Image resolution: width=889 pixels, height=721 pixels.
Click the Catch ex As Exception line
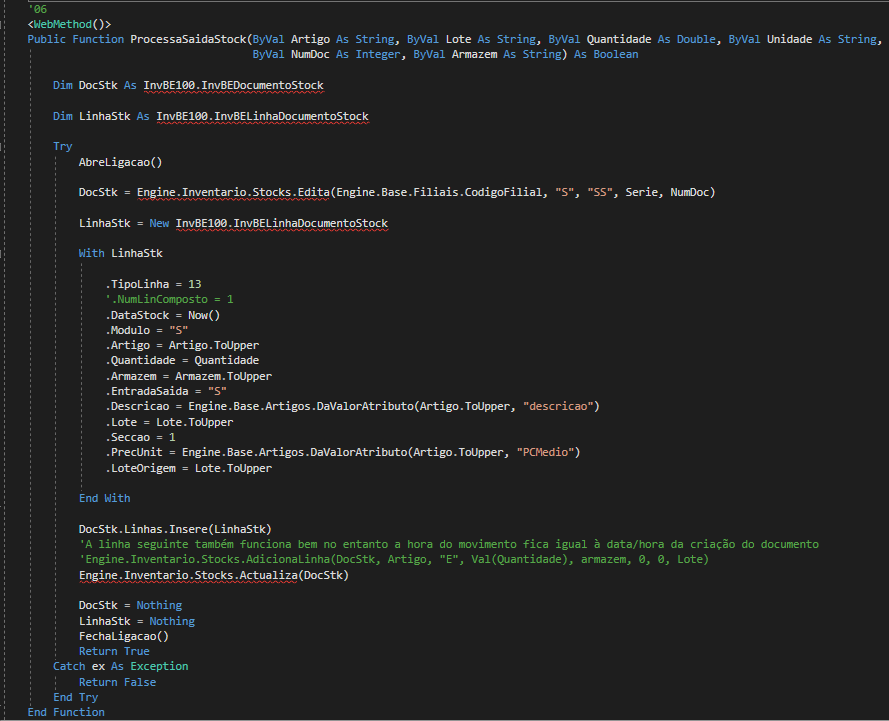coord(120,666)
